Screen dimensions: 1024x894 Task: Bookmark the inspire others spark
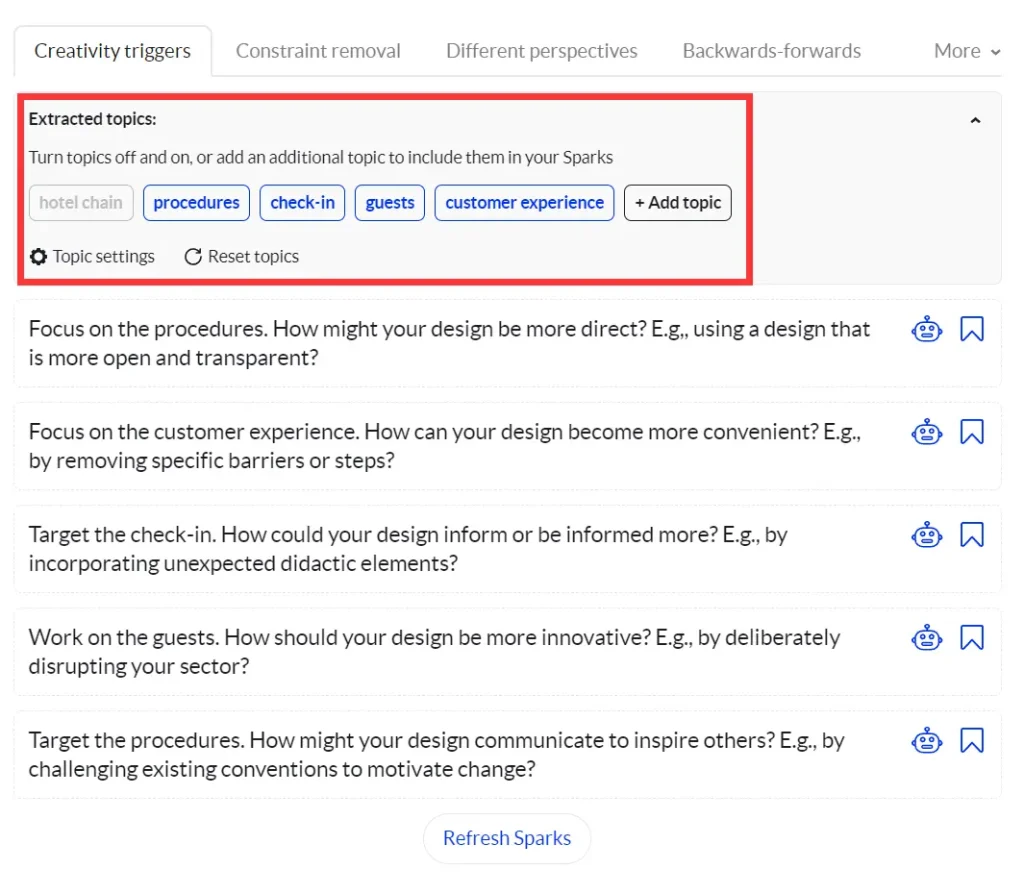tap(971, 741)
